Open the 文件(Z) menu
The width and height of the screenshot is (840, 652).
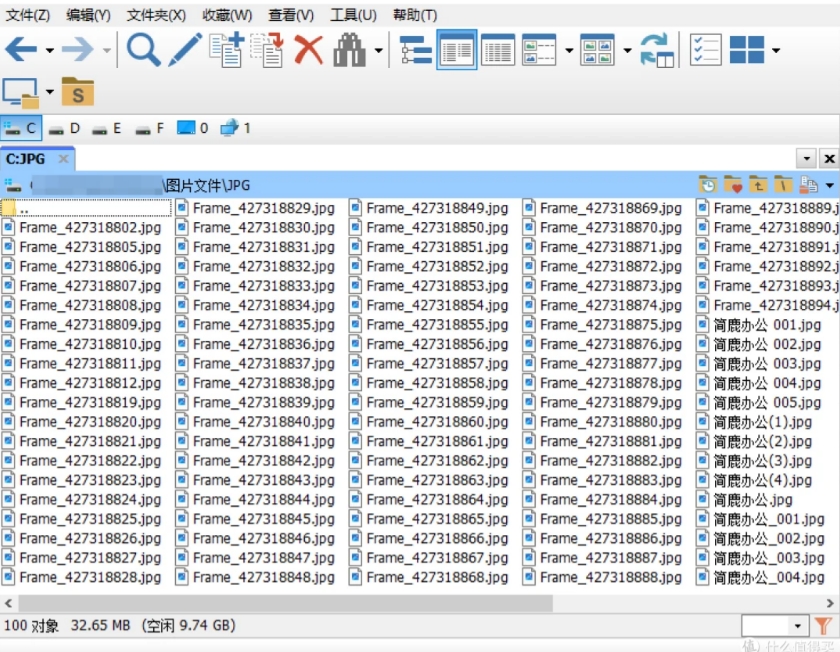(28, 15)
